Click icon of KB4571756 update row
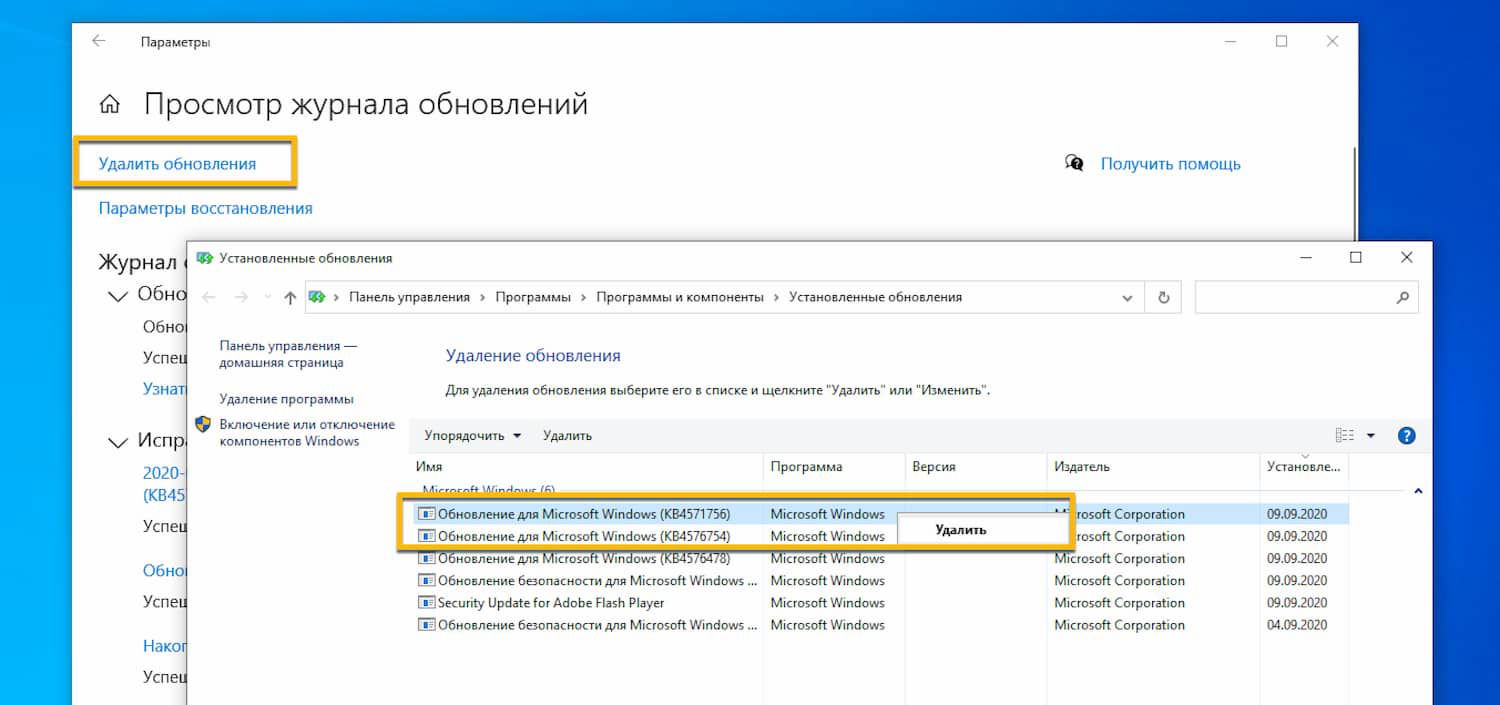The width and height of the screenshot is (1500, 705). click(427, 514)
